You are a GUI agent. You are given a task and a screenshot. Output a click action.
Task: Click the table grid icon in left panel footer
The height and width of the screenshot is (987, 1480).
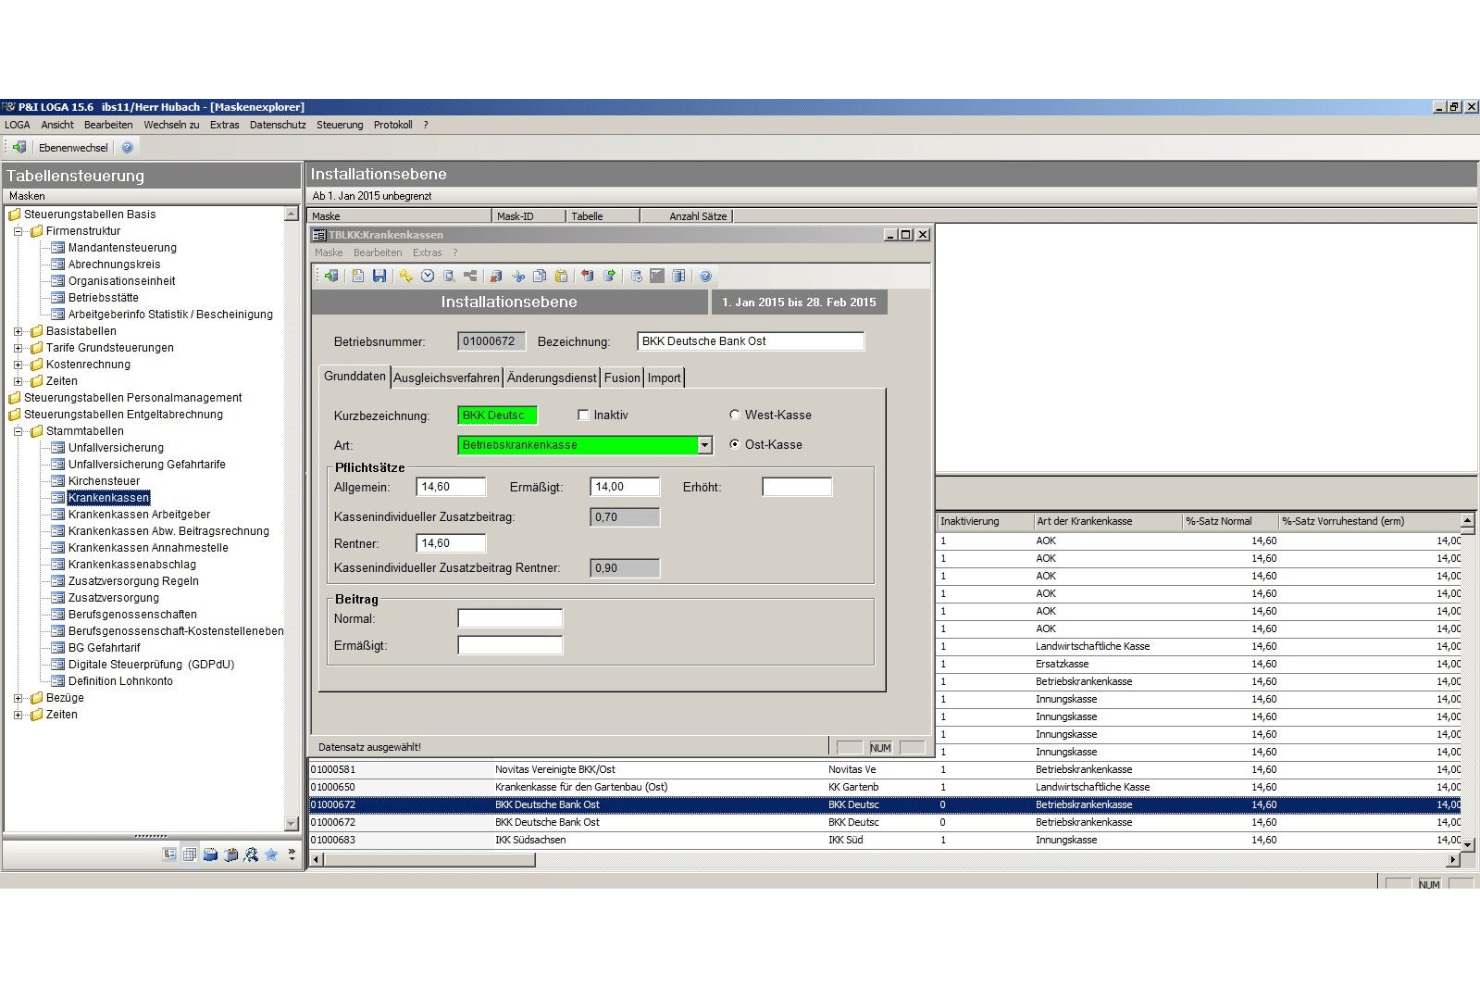190,854
